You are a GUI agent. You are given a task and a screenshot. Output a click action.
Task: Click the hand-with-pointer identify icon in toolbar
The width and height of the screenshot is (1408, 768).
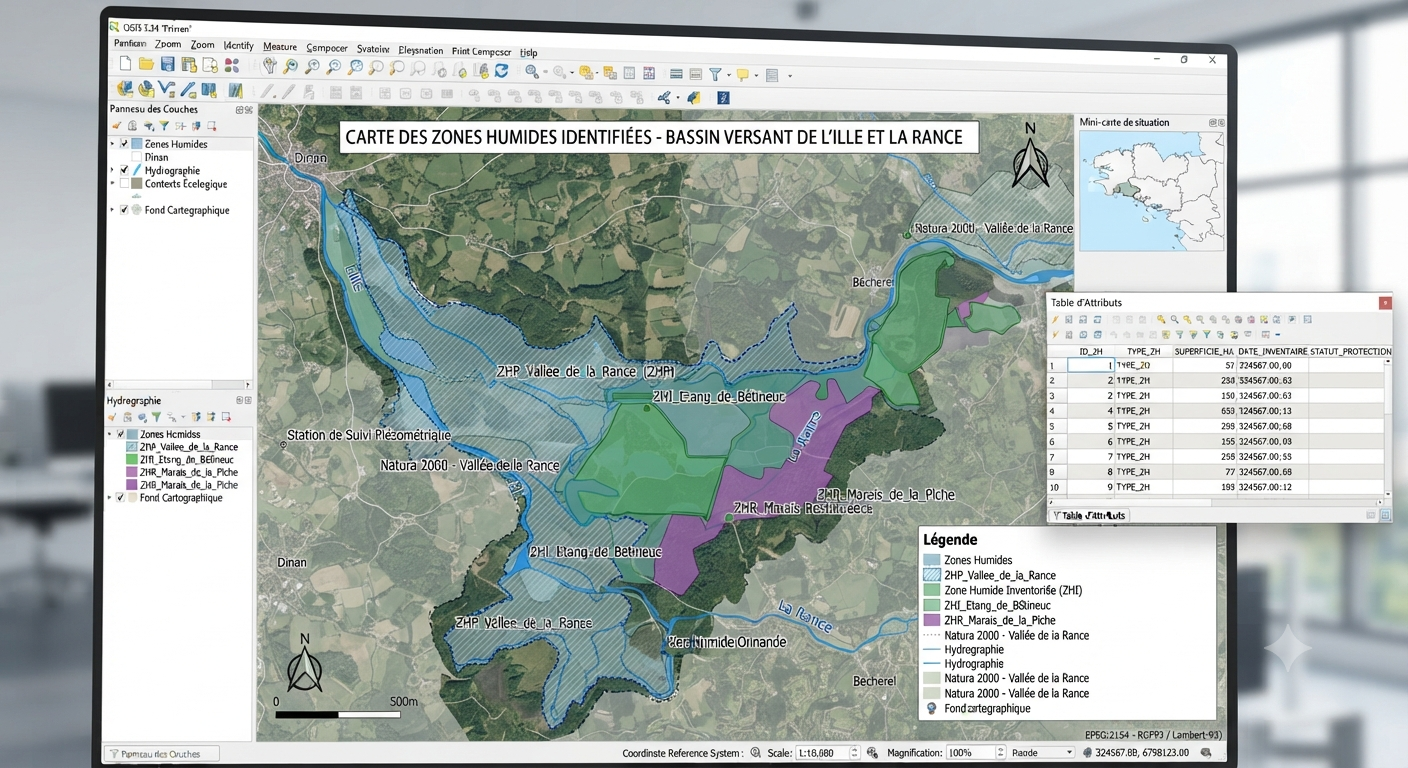coord(268,66)
